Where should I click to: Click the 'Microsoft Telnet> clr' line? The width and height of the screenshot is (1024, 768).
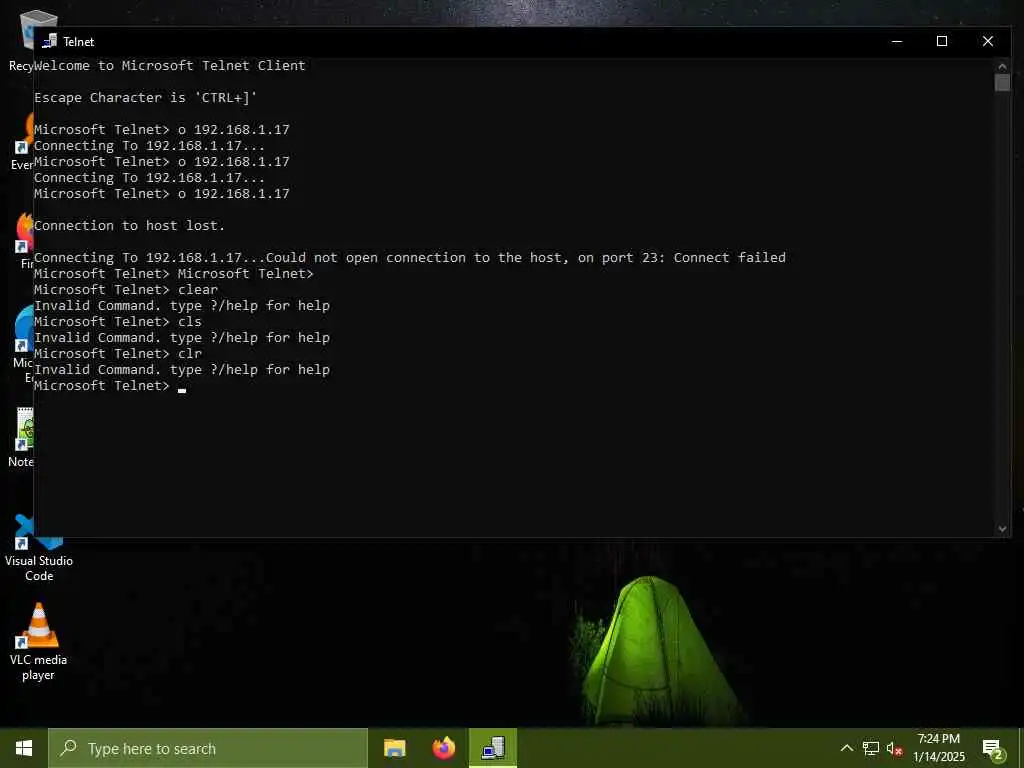click(118, 353)
